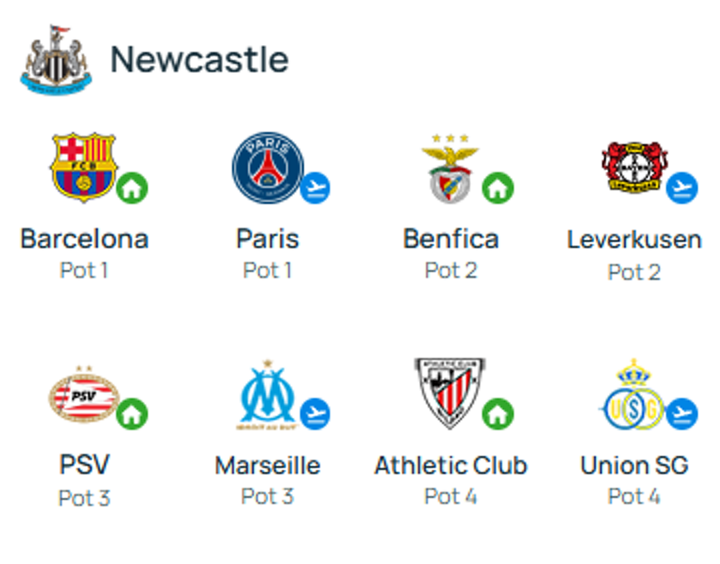Click the green home icon beside Barcelona
This screenshot has height=564, width=720.
click(x=132, y=187)
